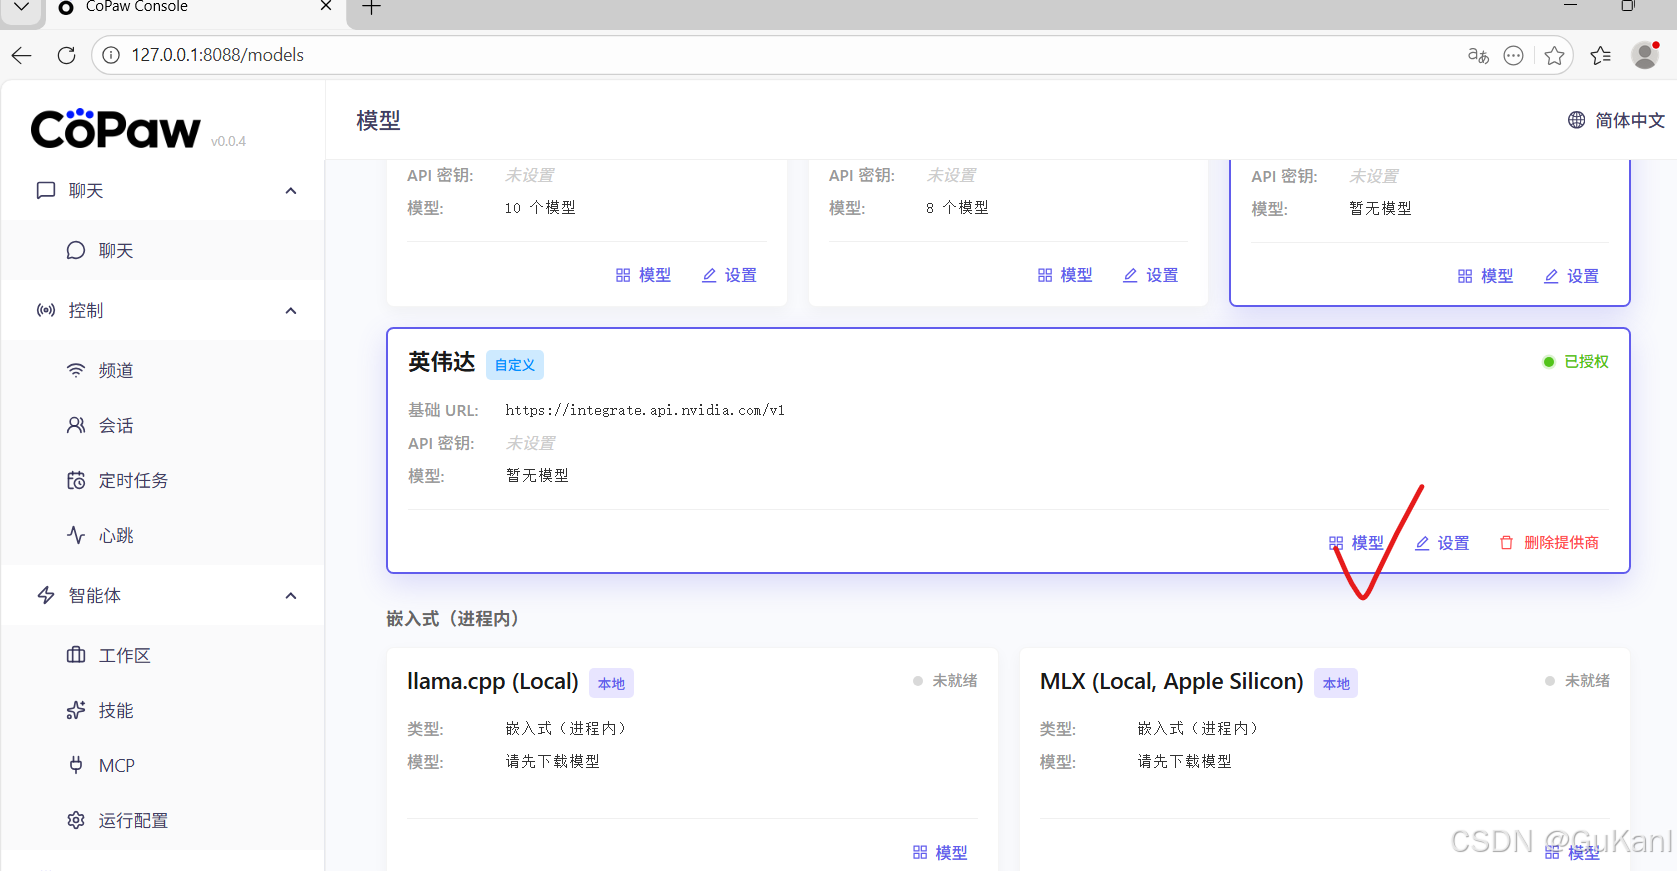This screenshot has height=871, width=1677.
Task: Open the favorites list icon
Action: (x=1601, y=56)
